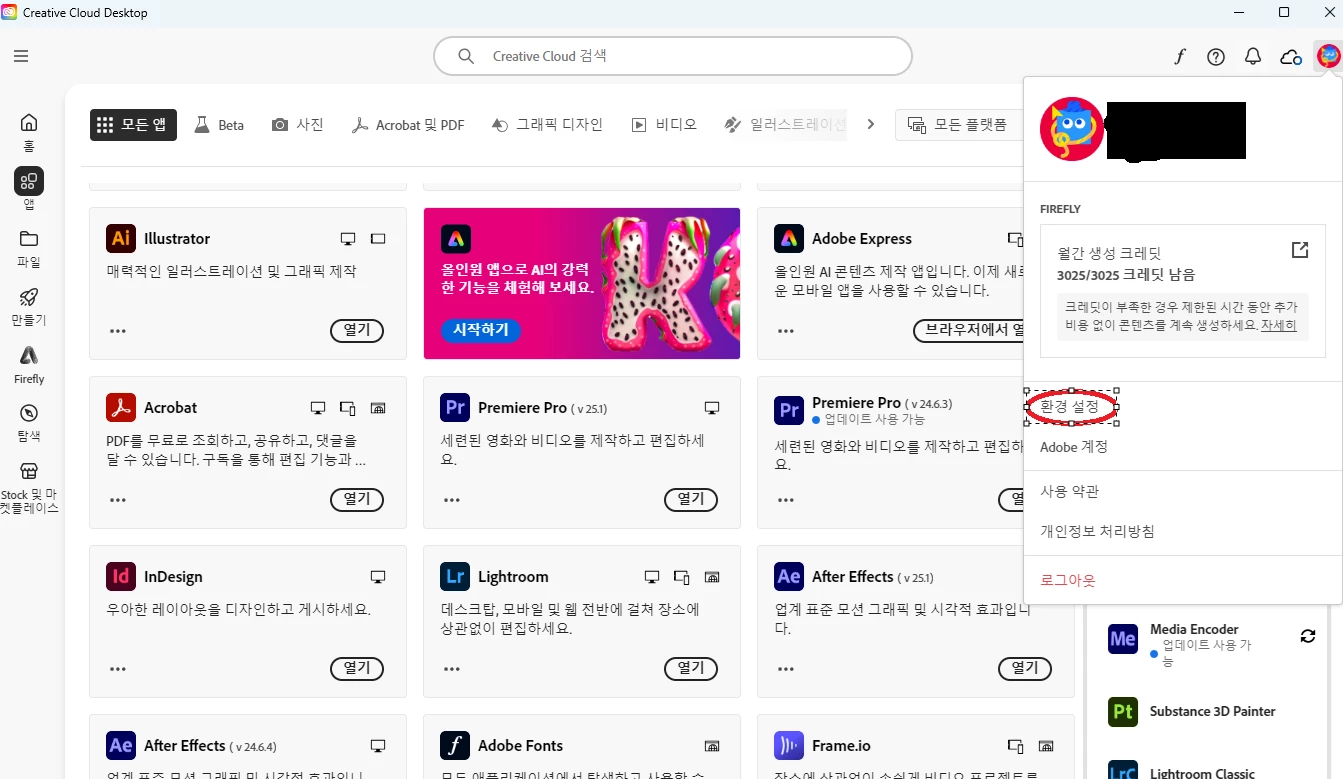Click the After Effects v25.1 app icon
The width and height of the screenshot is (1343, 779).
tap(789, 577)
